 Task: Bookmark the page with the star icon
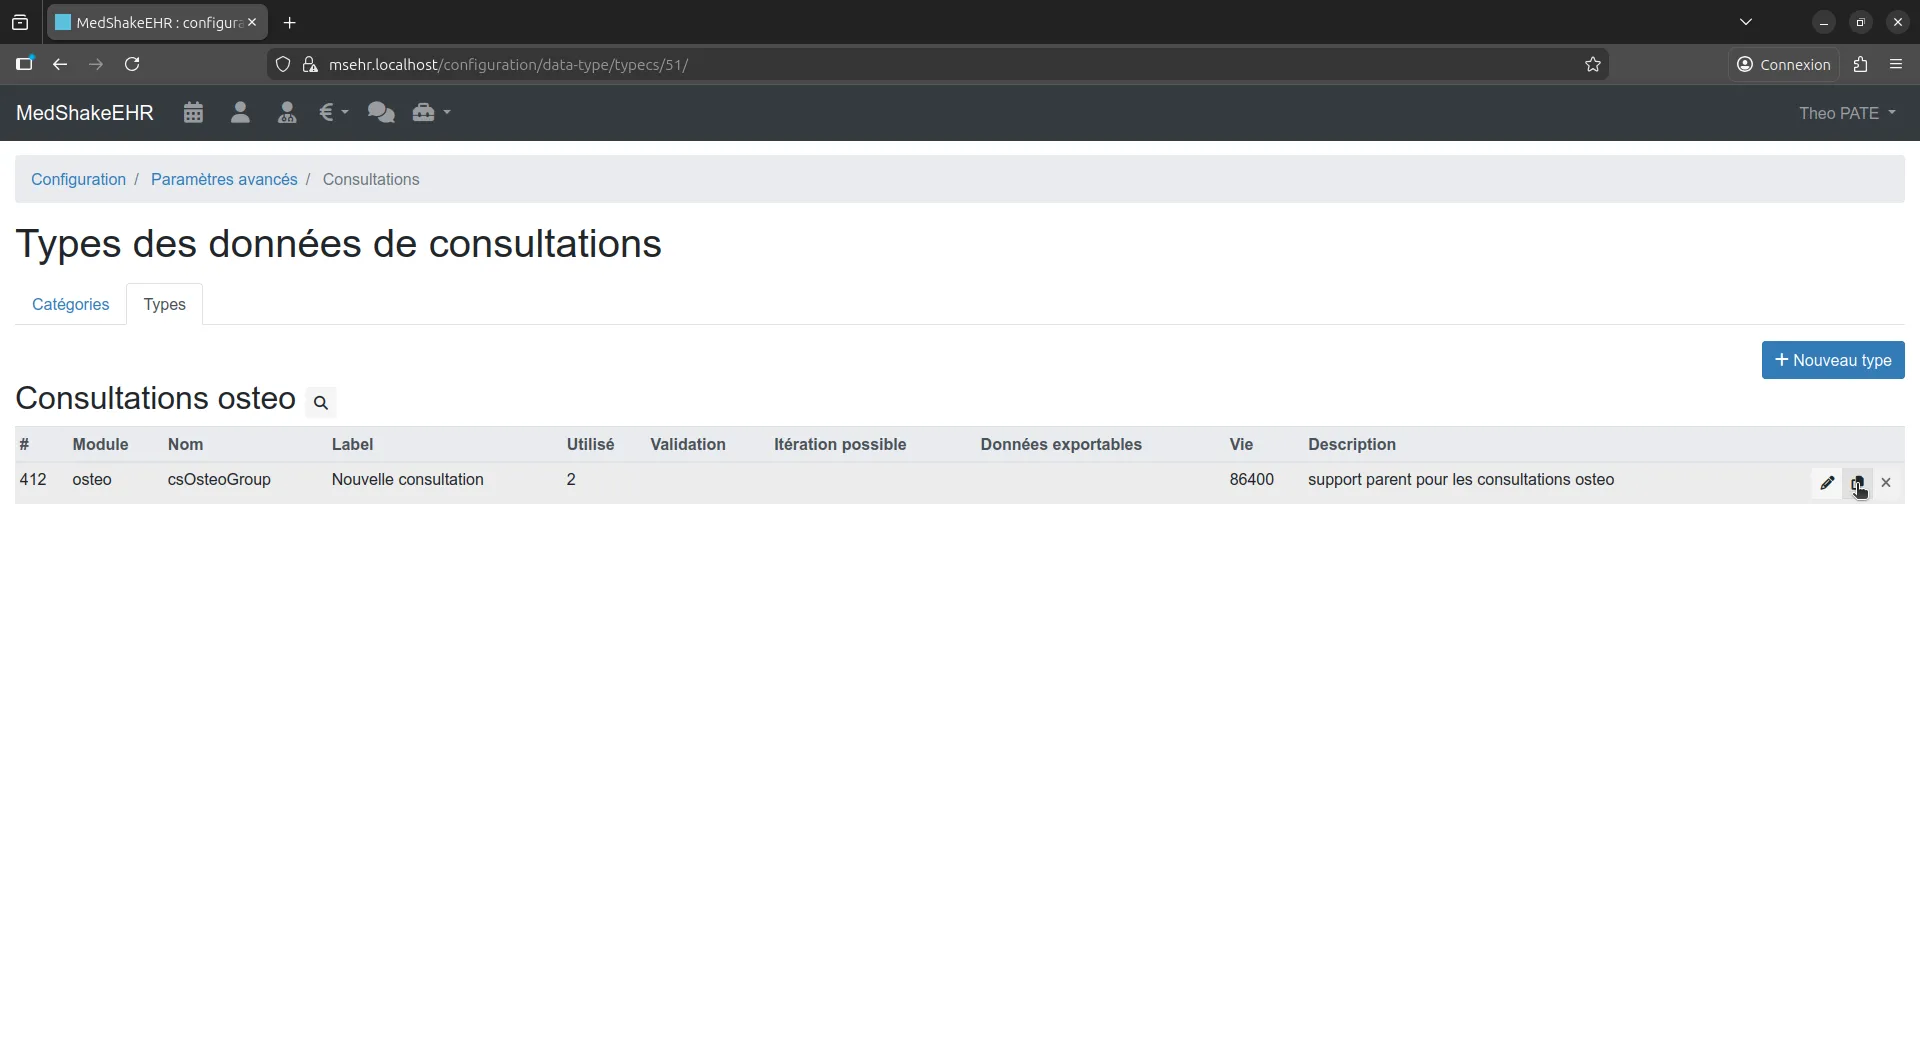click(1592, 64)
